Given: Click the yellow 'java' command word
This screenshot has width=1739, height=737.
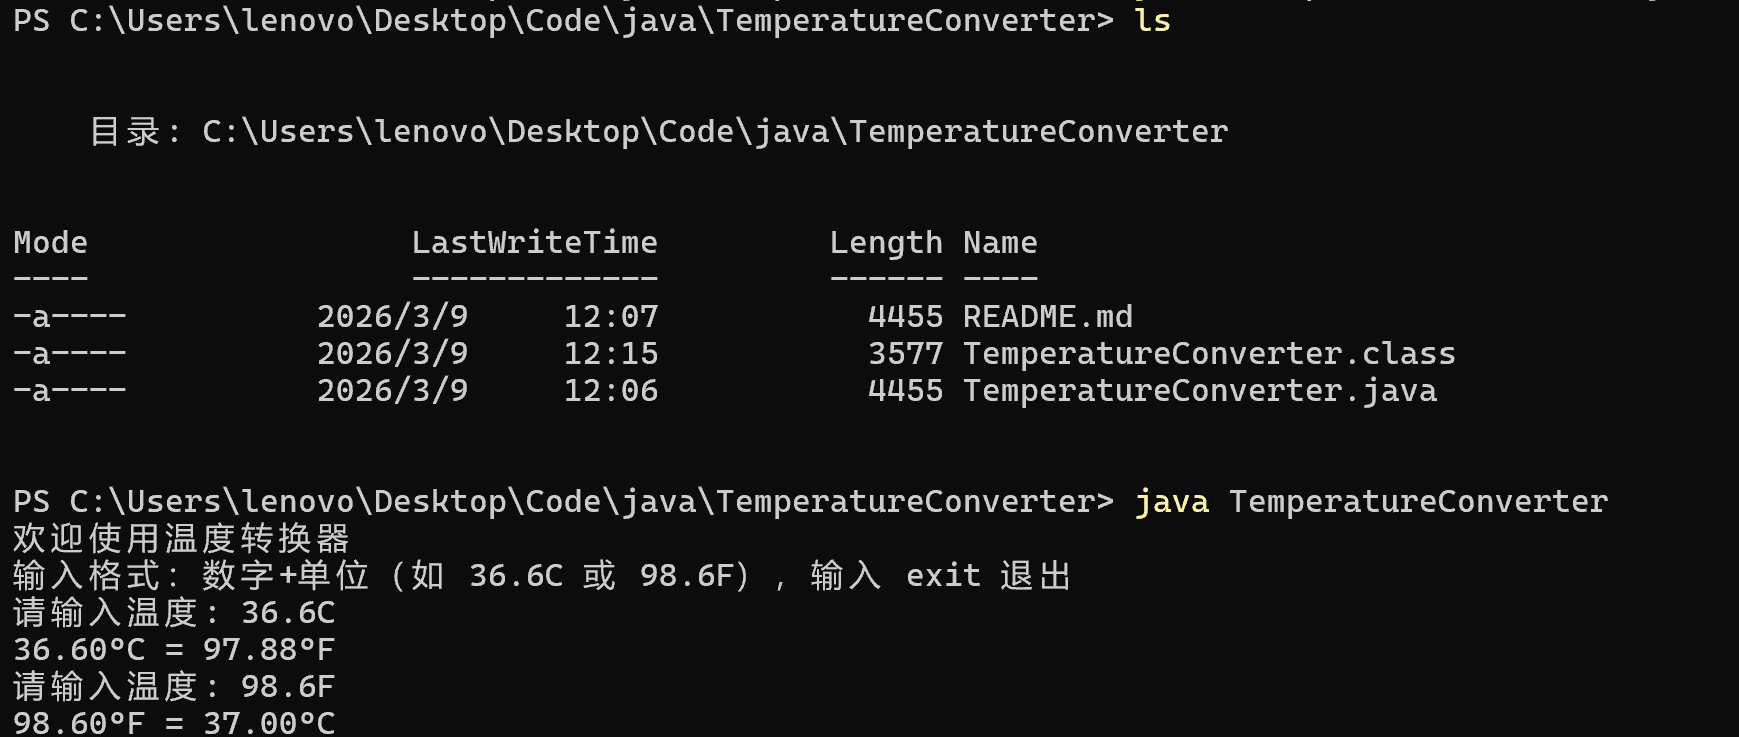Looking at the screenshot, I should (1171, 502).
